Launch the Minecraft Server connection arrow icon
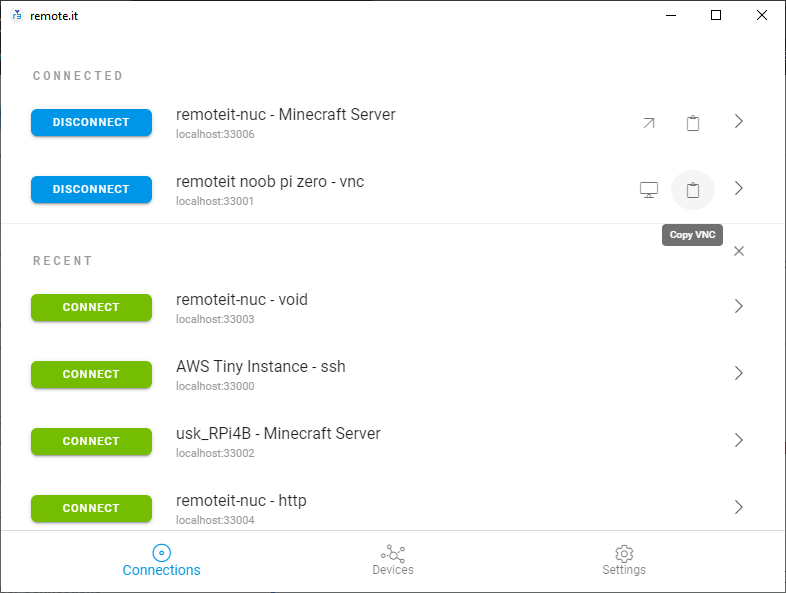Image resolution: width=786 pixels, height=593 pixels. coord(649,123)
